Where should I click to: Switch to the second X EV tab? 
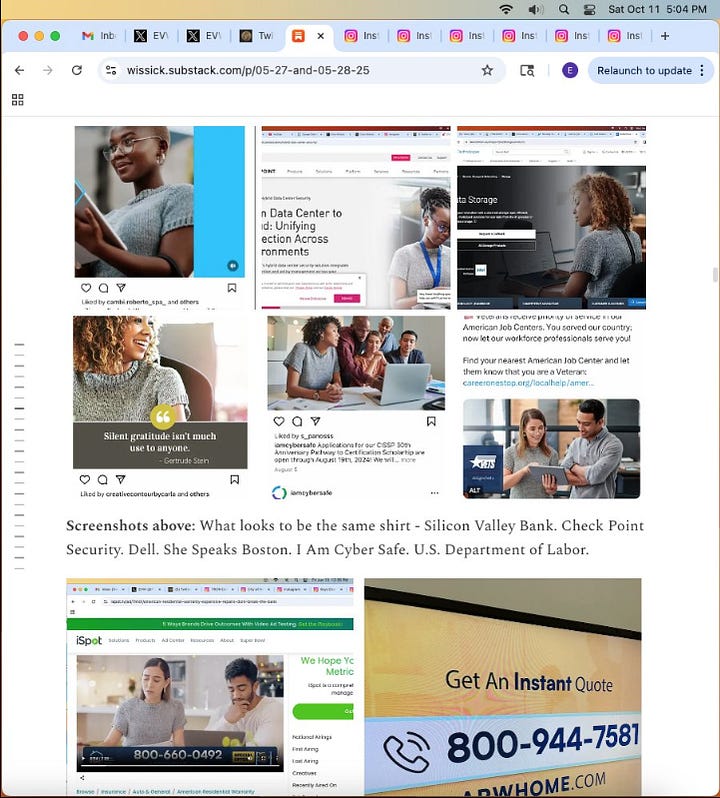(x=204, y=36)
